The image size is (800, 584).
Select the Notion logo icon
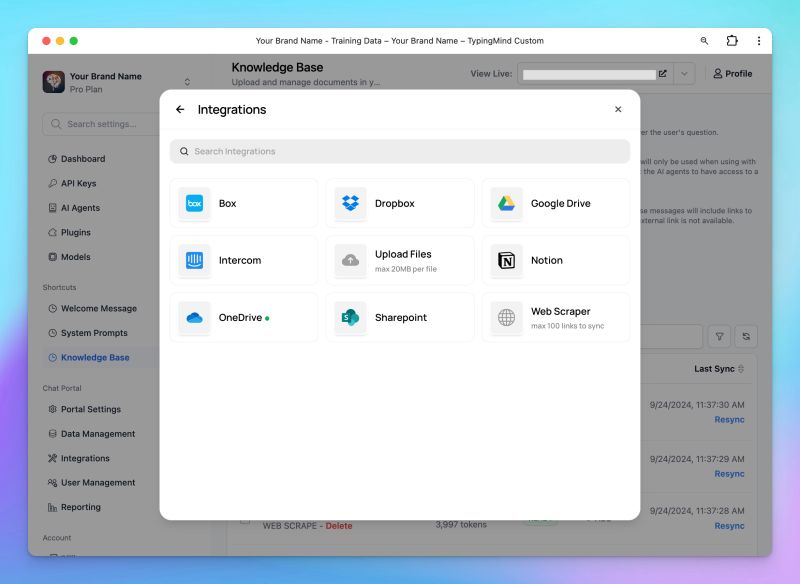(x=507, y=261)
